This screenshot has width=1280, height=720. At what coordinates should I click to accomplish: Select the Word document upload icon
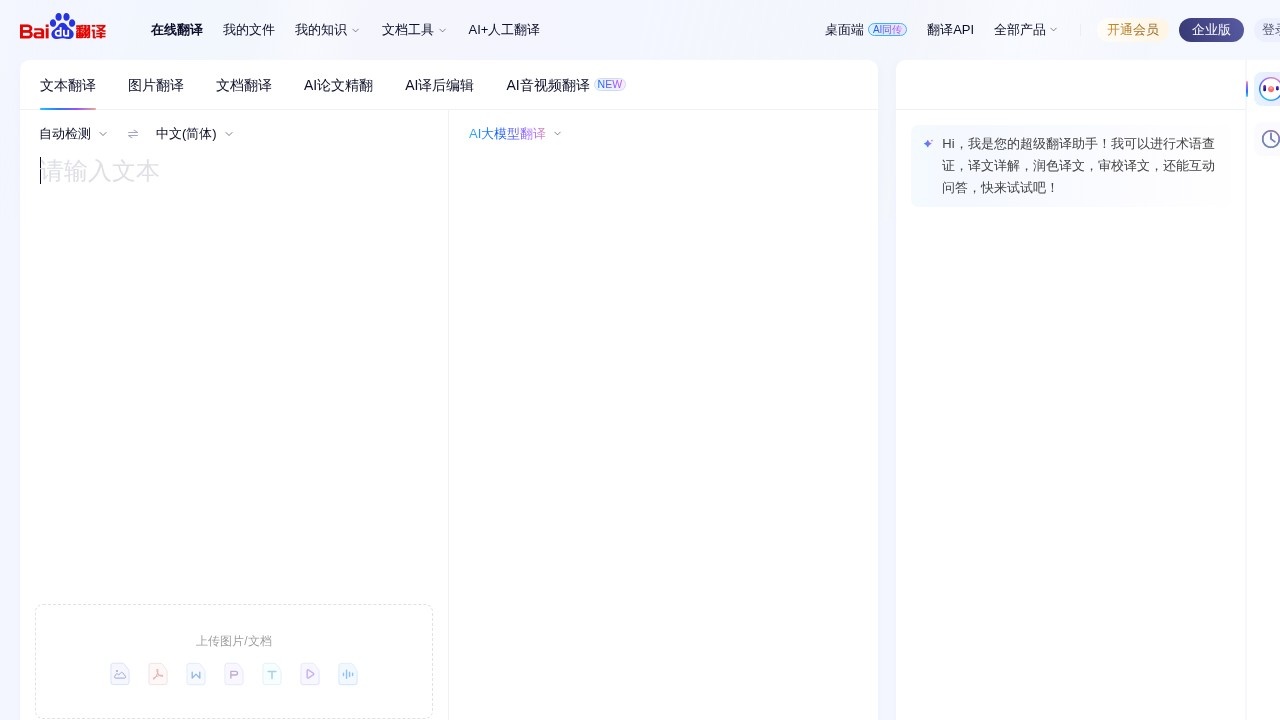coord(196,674)
